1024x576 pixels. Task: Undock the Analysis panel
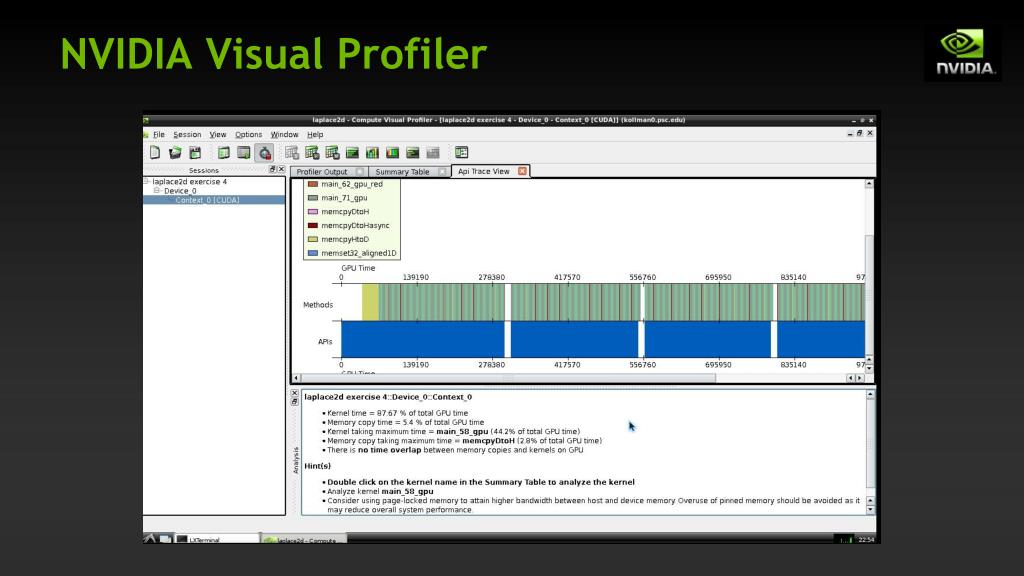[295, 402]
